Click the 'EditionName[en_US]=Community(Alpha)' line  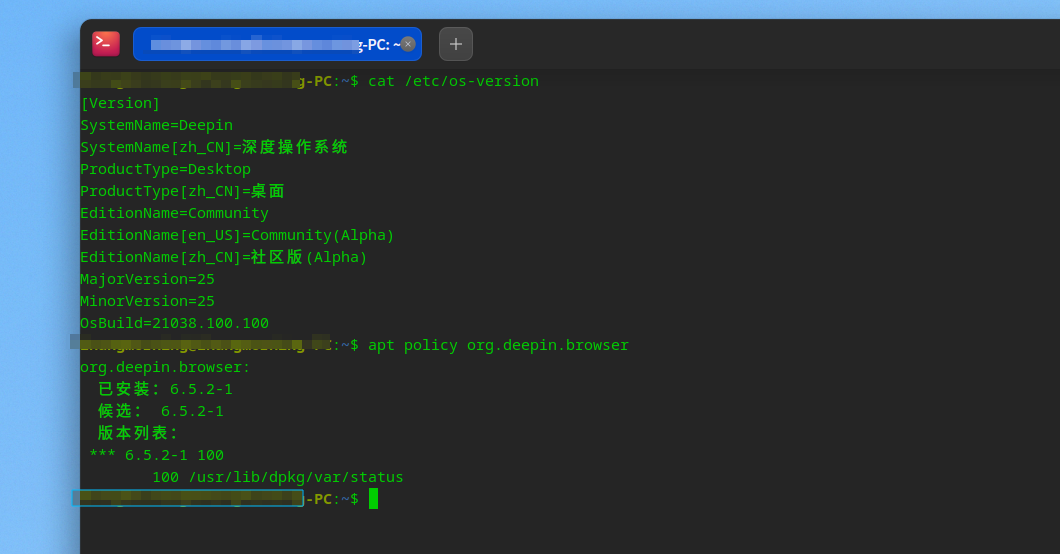[237, 235]
